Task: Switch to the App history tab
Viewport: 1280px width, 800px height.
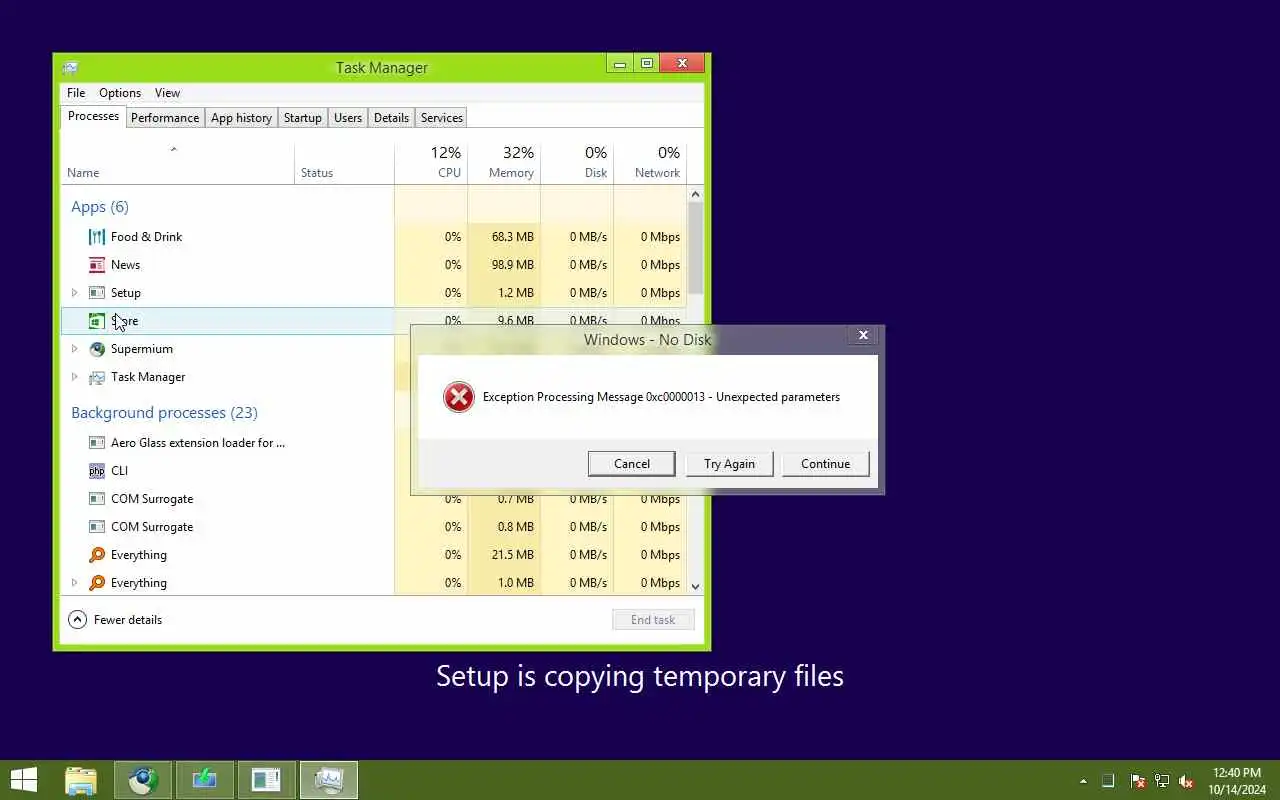Action: [241, 118]
